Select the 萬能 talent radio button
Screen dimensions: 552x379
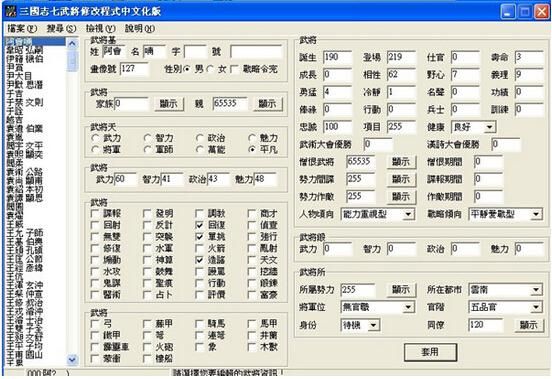[200, 150]
